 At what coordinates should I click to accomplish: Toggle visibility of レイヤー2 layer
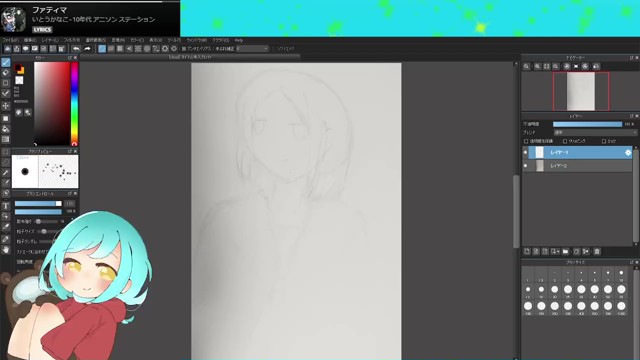pyautogui.click(x=525, y=166)
